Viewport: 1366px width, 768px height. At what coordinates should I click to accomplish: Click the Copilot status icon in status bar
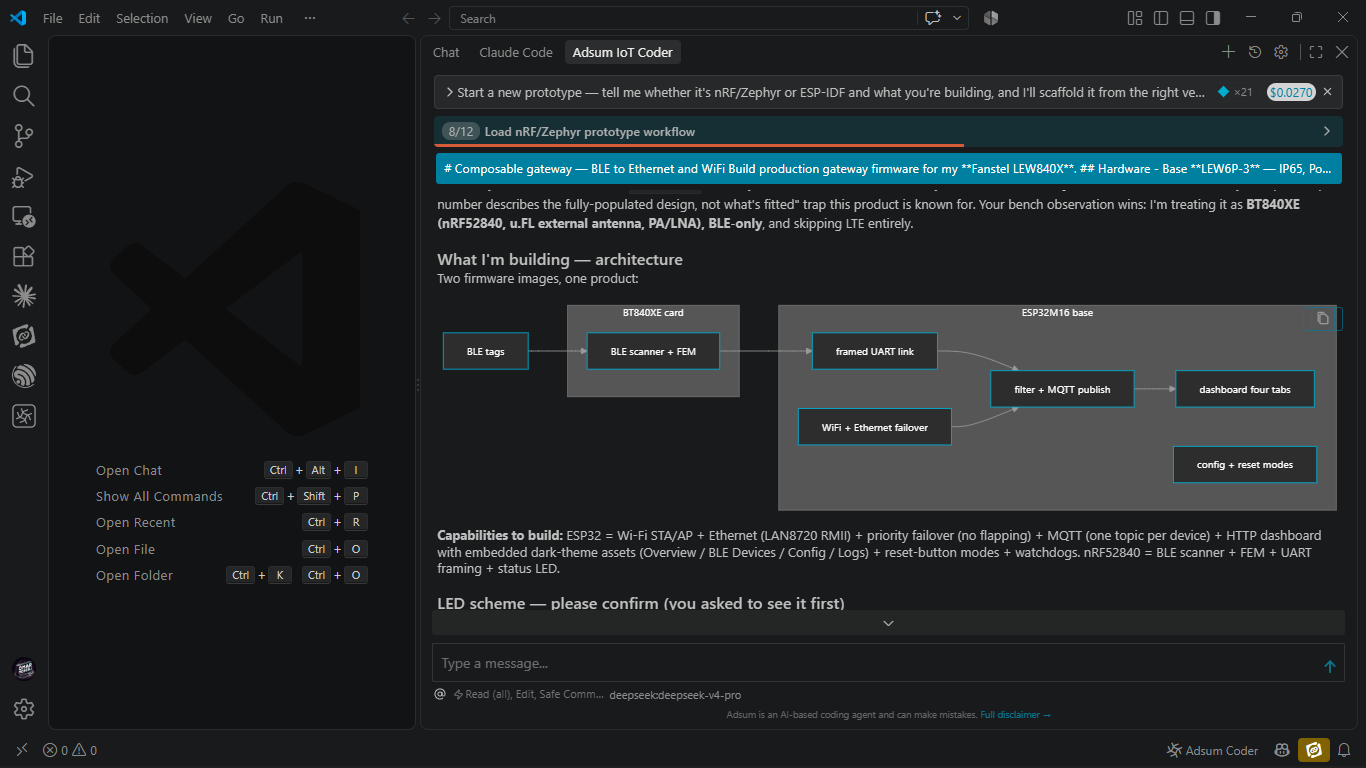coord(1281,750)
